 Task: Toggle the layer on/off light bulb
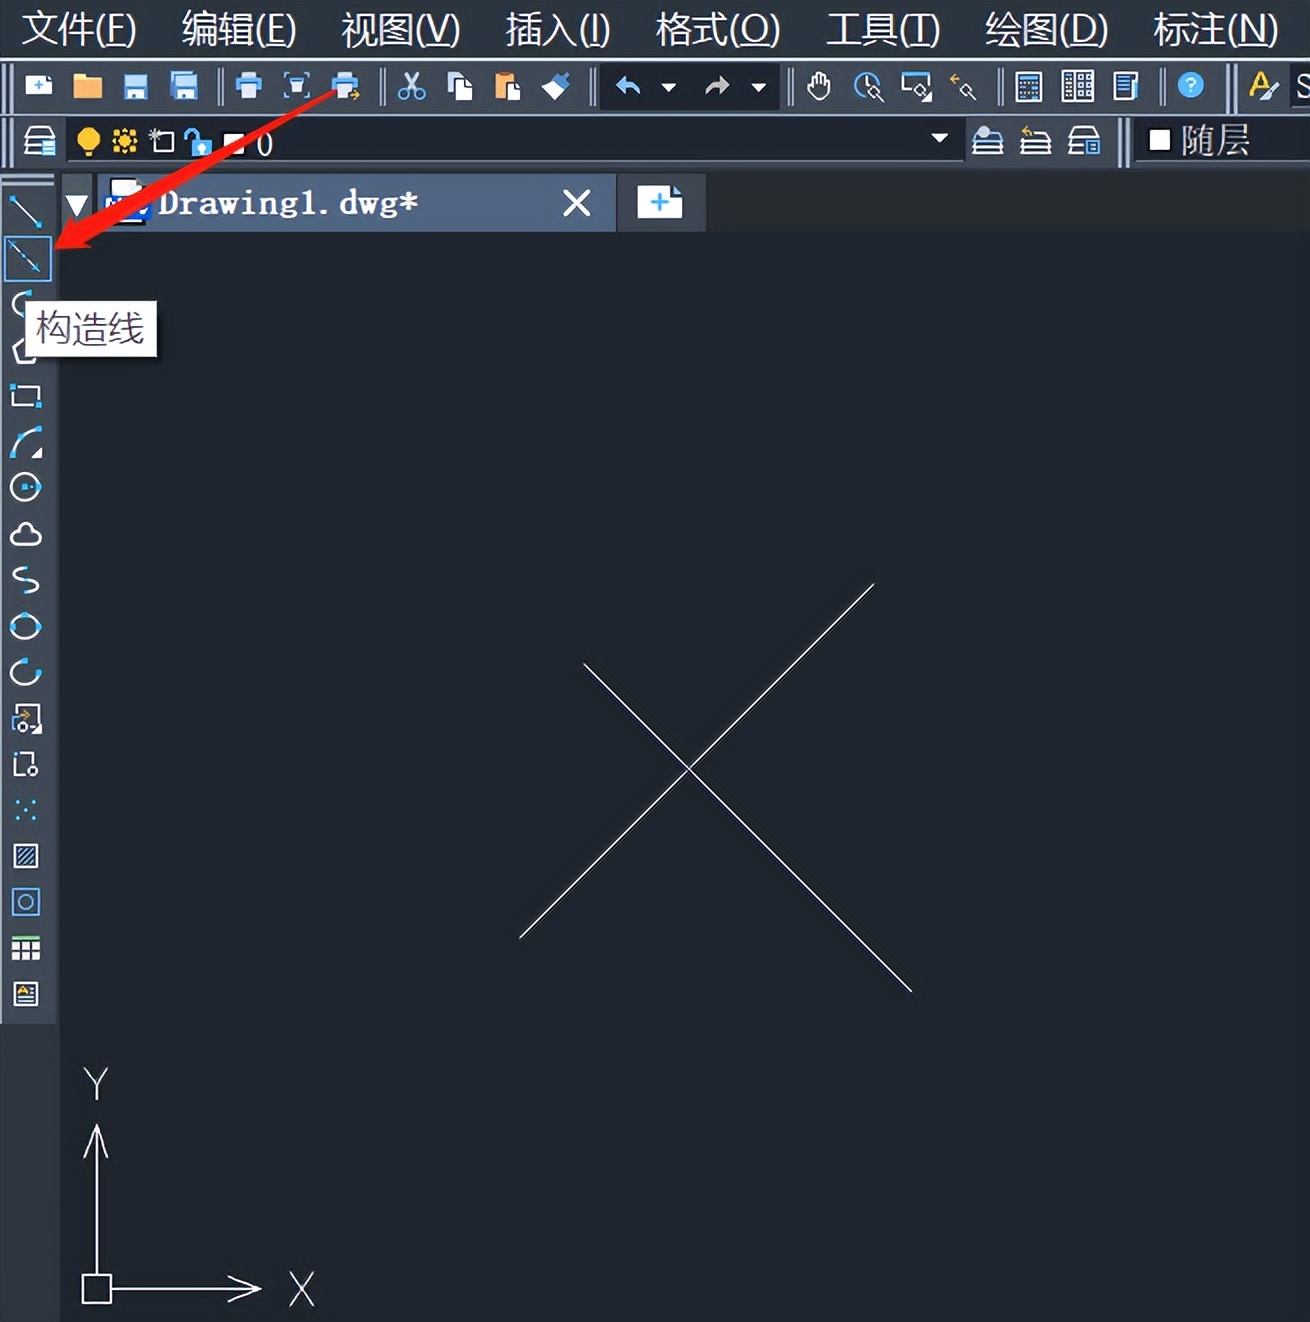pos(86,141)
